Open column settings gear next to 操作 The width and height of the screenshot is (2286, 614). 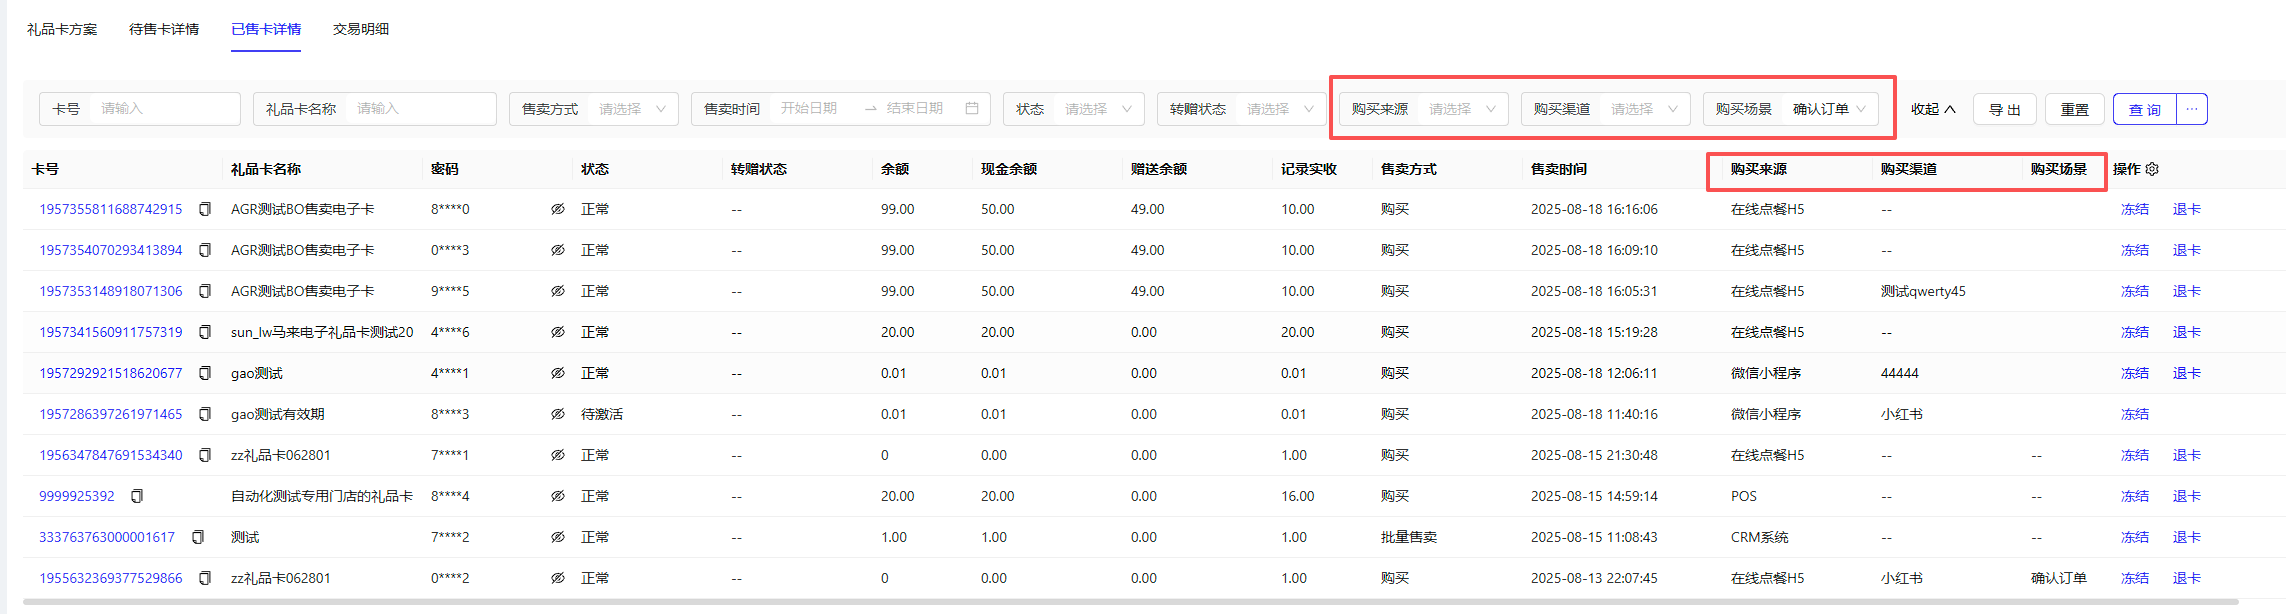click(2152, 169)
